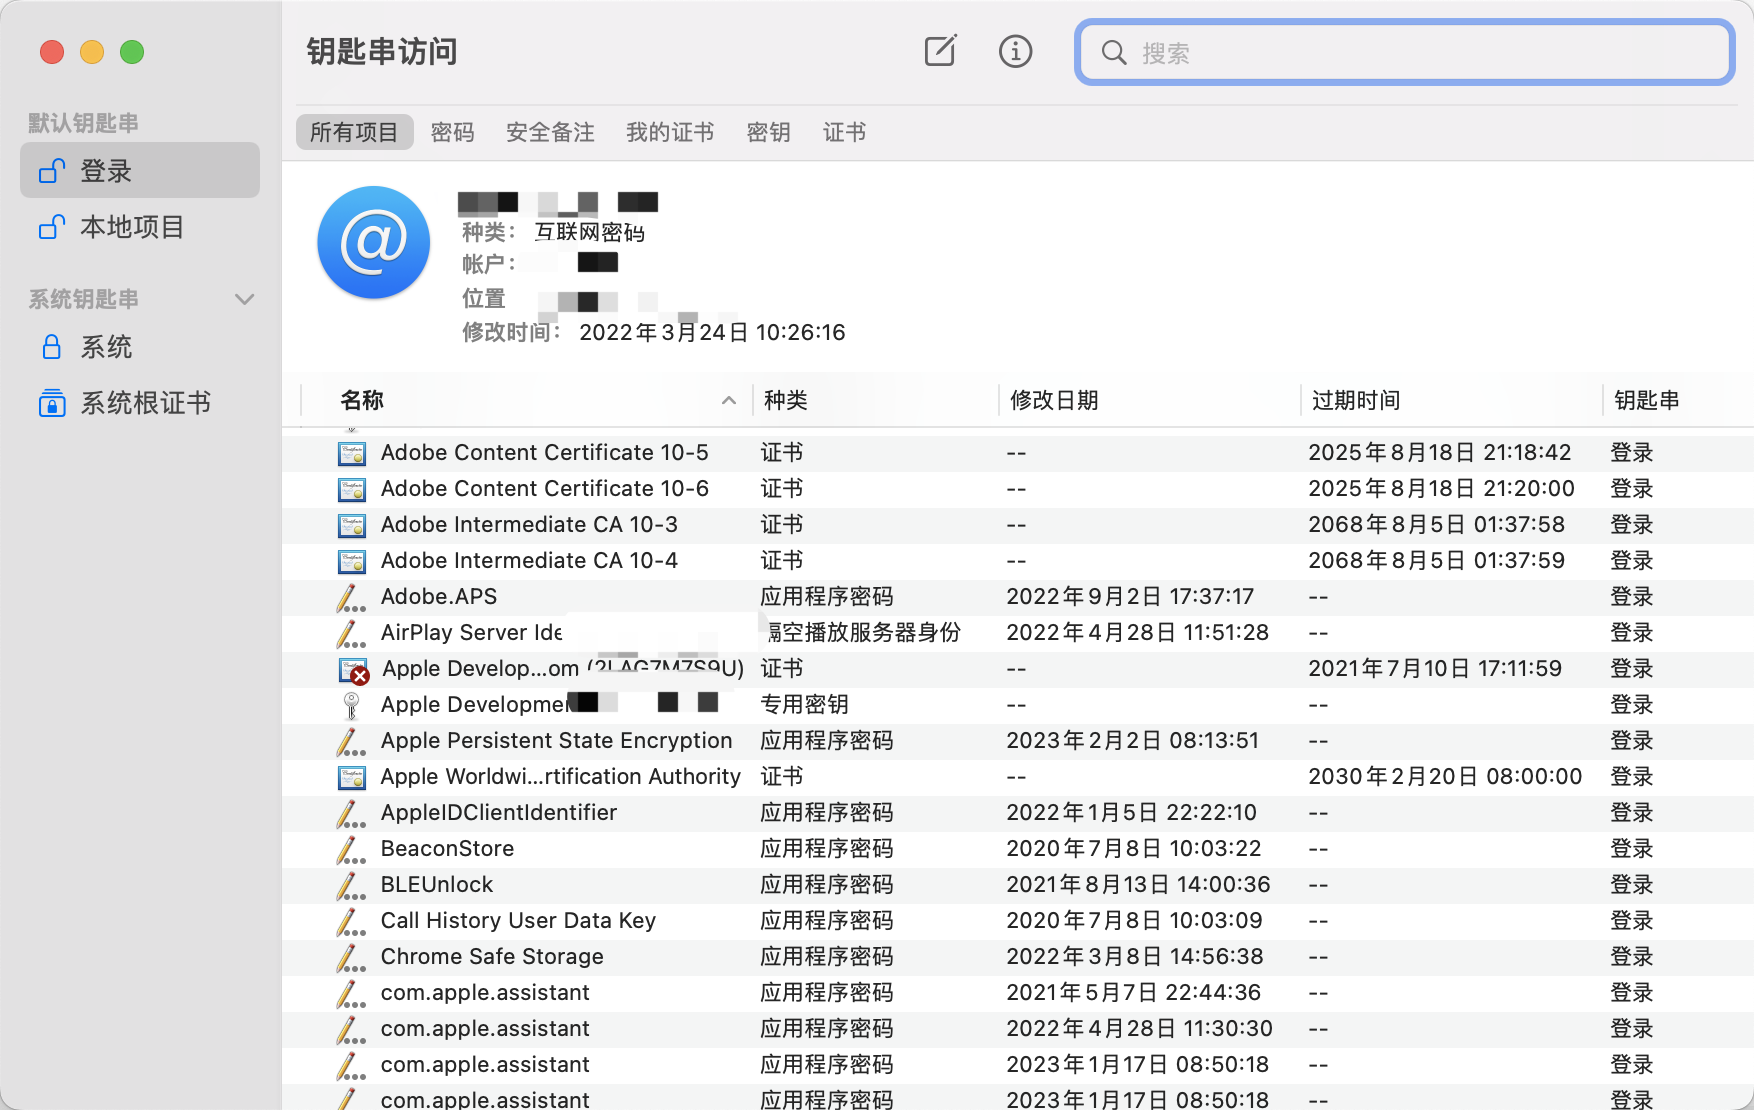This screenshot has height=1110, width=1754.
Task: Toggle the sort direction arrow in 名称 column
Action: tap(729, 400)
